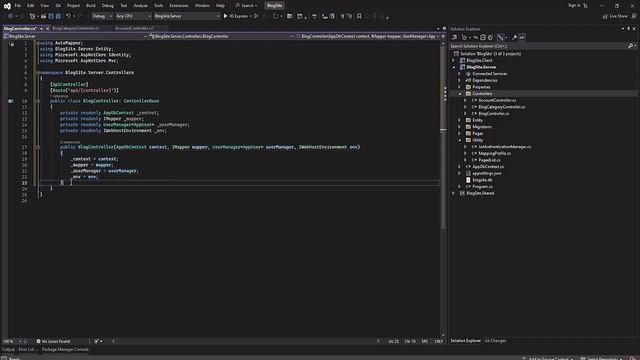Click Show All Files icon in Solution Explorer
Image resolution: width=640 pixels, height=360 pixels.
(x=491, y=37)
